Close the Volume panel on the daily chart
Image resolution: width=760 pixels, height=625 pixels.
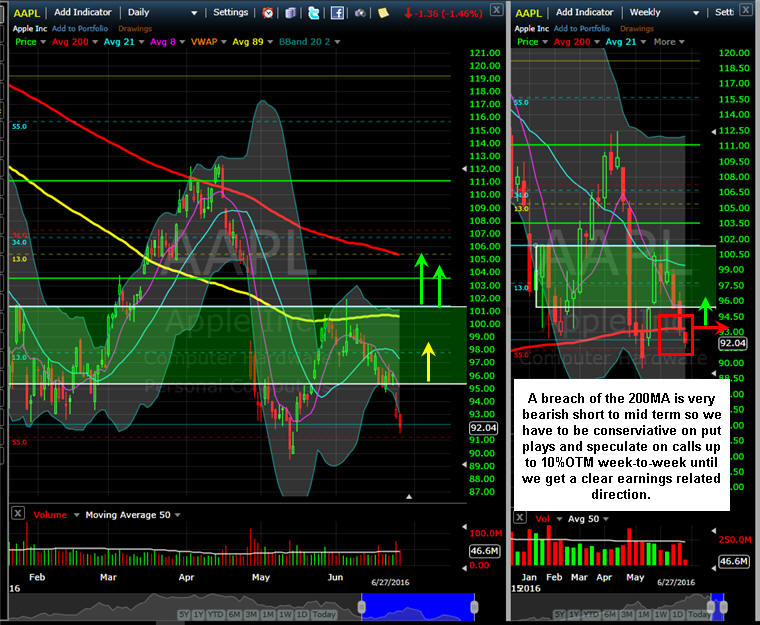coord(17,514)
